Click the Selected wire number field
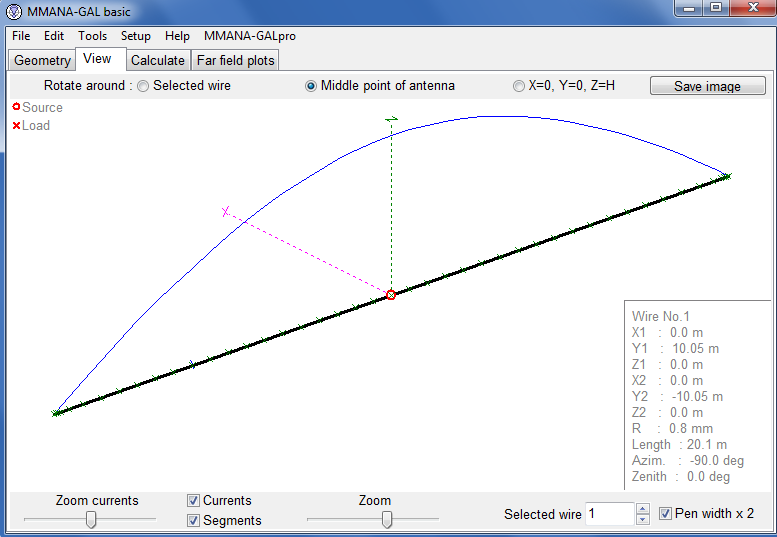The image size is (777, 537). coord(610,514)
